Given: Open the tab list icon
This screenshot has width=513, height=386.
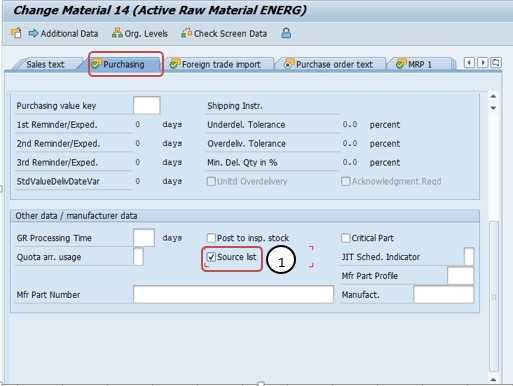Looking at the screenshot, I should tap(496, 63).
